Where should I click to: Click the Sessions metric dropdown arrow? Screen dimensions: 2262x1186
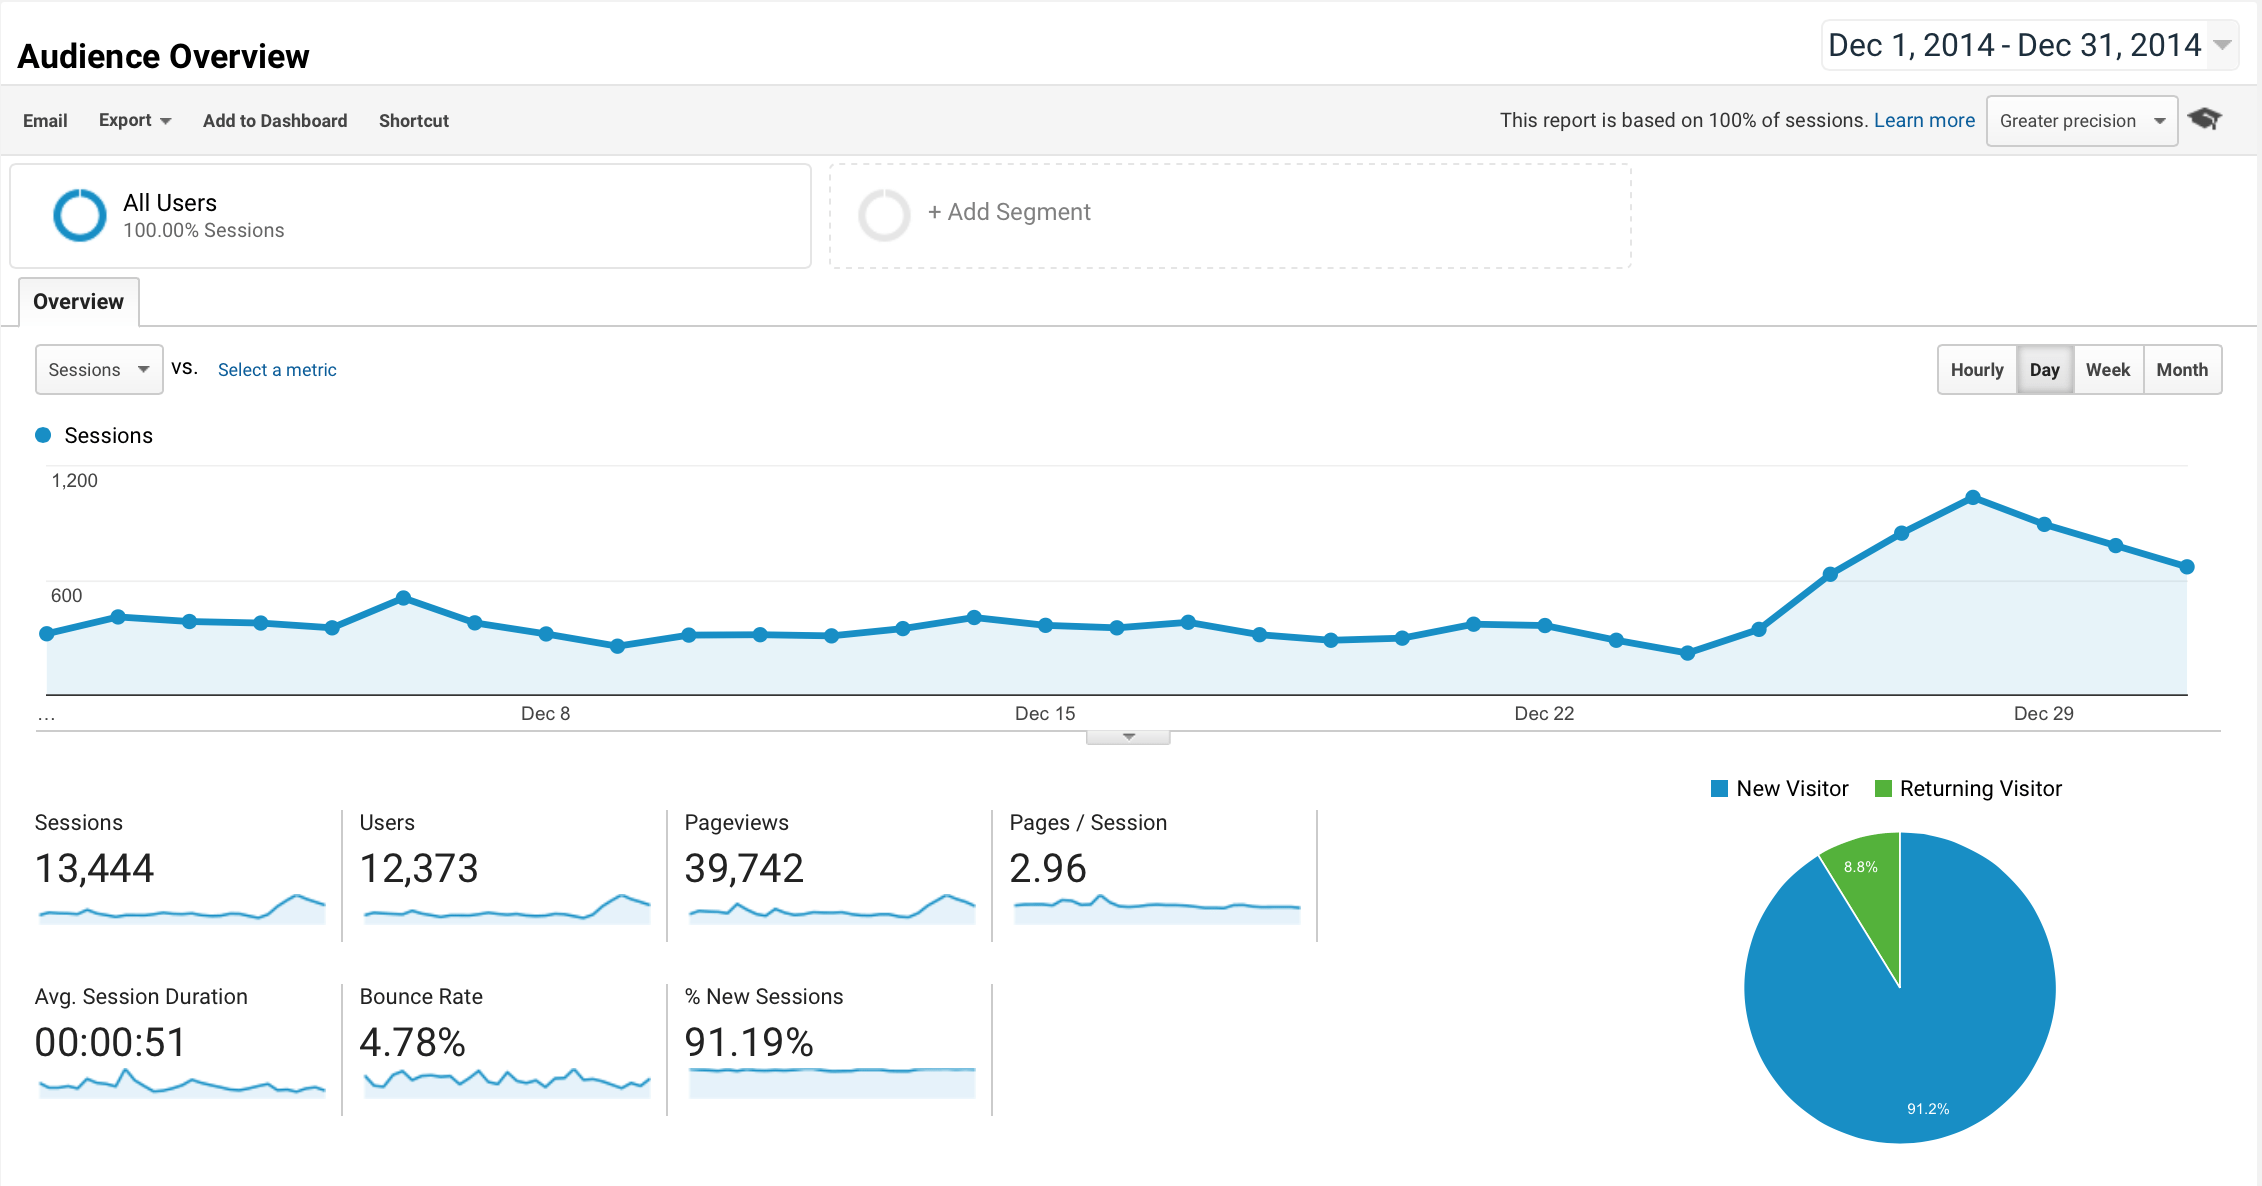point(147,368)
